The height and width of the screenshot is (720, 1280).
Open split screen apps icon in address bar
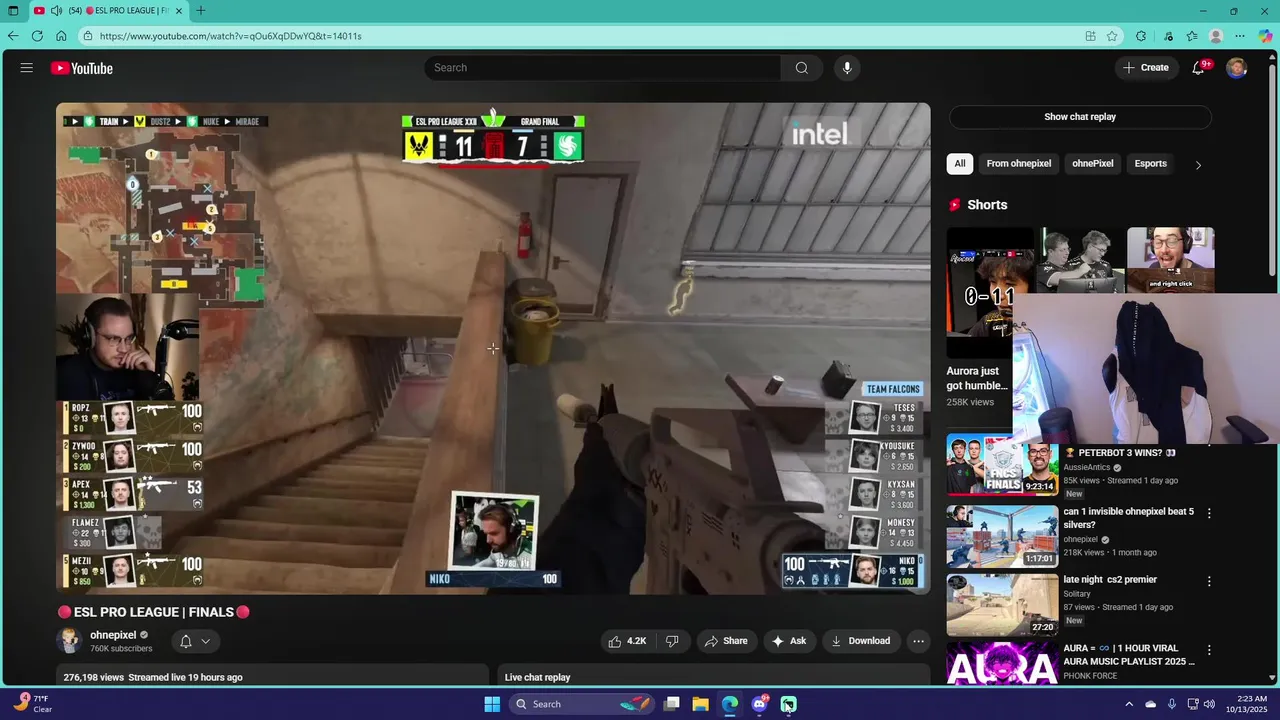(1090, 36)
